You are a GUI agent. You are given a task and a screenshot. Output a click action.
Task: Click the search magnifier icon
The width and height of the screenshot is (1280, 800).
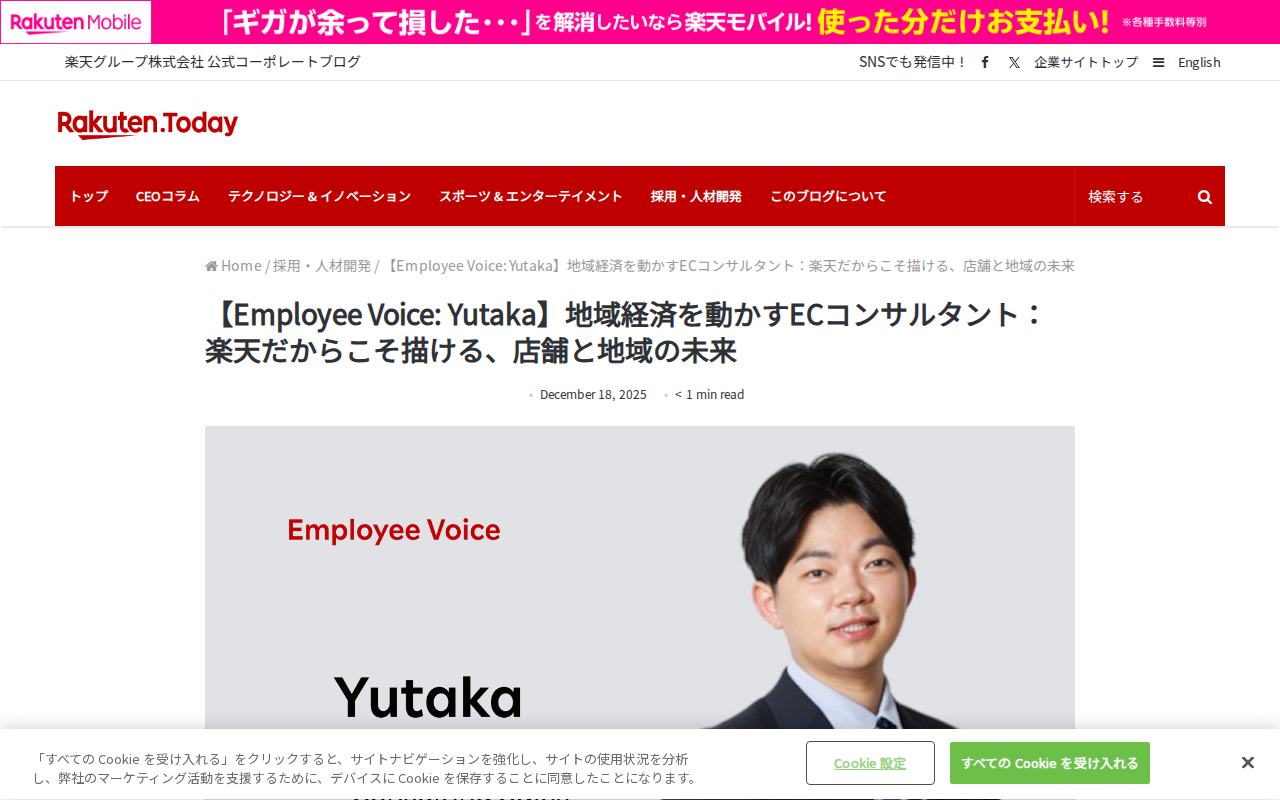coord(1205,197)
